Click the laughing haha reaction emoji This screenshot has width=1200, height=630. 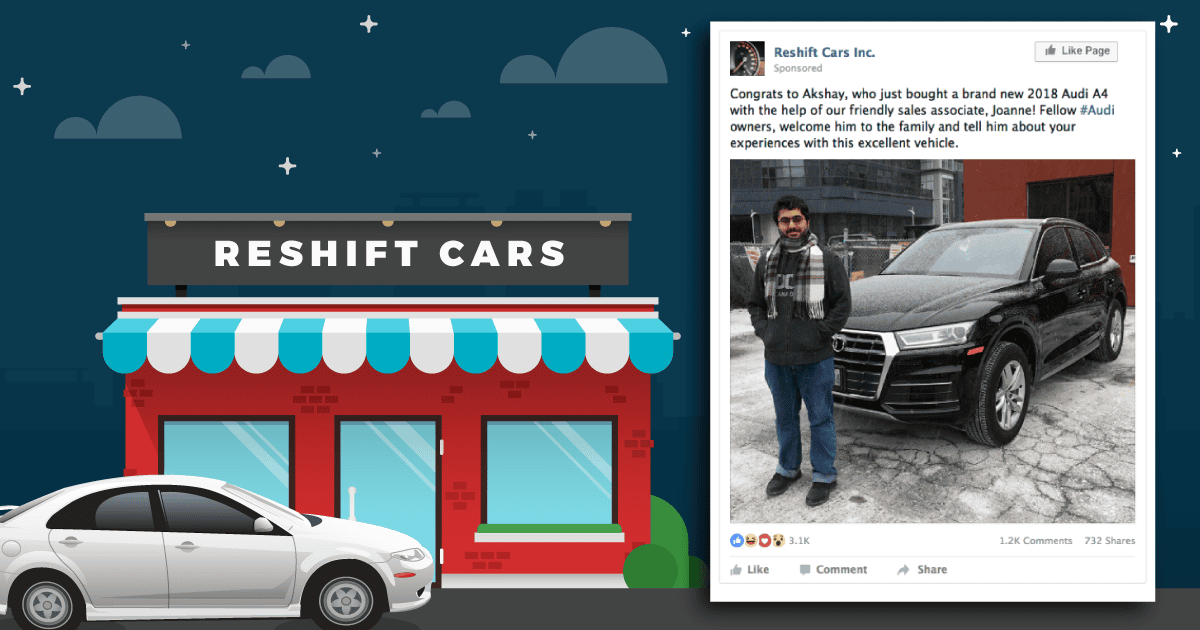pos(750,541)
